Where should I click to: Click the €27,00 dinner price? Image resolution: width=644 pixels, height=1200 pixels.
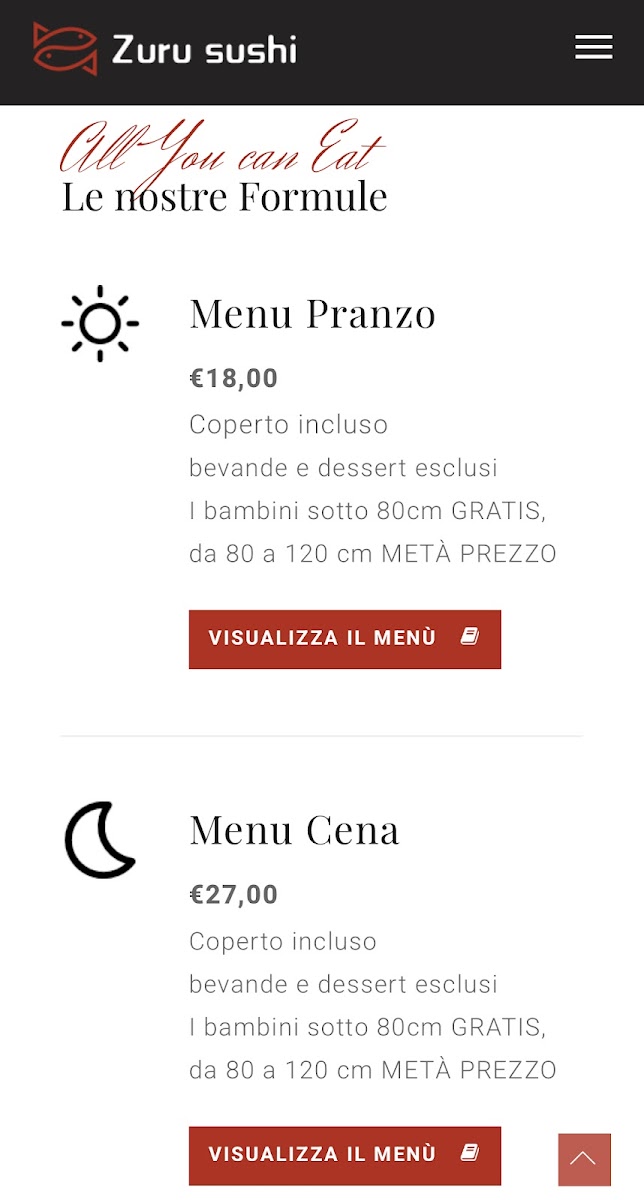(234, 894)
